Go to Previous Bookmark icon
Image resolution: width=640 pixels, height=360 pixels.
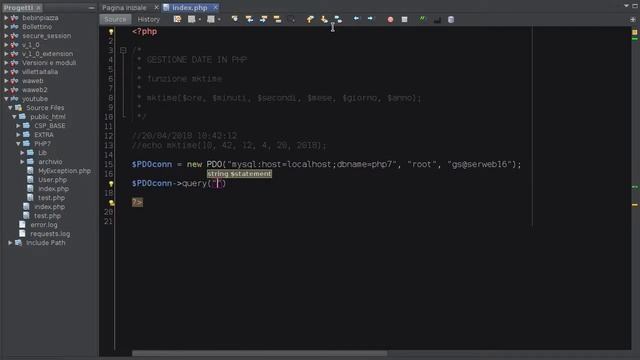tap(310, 19)
